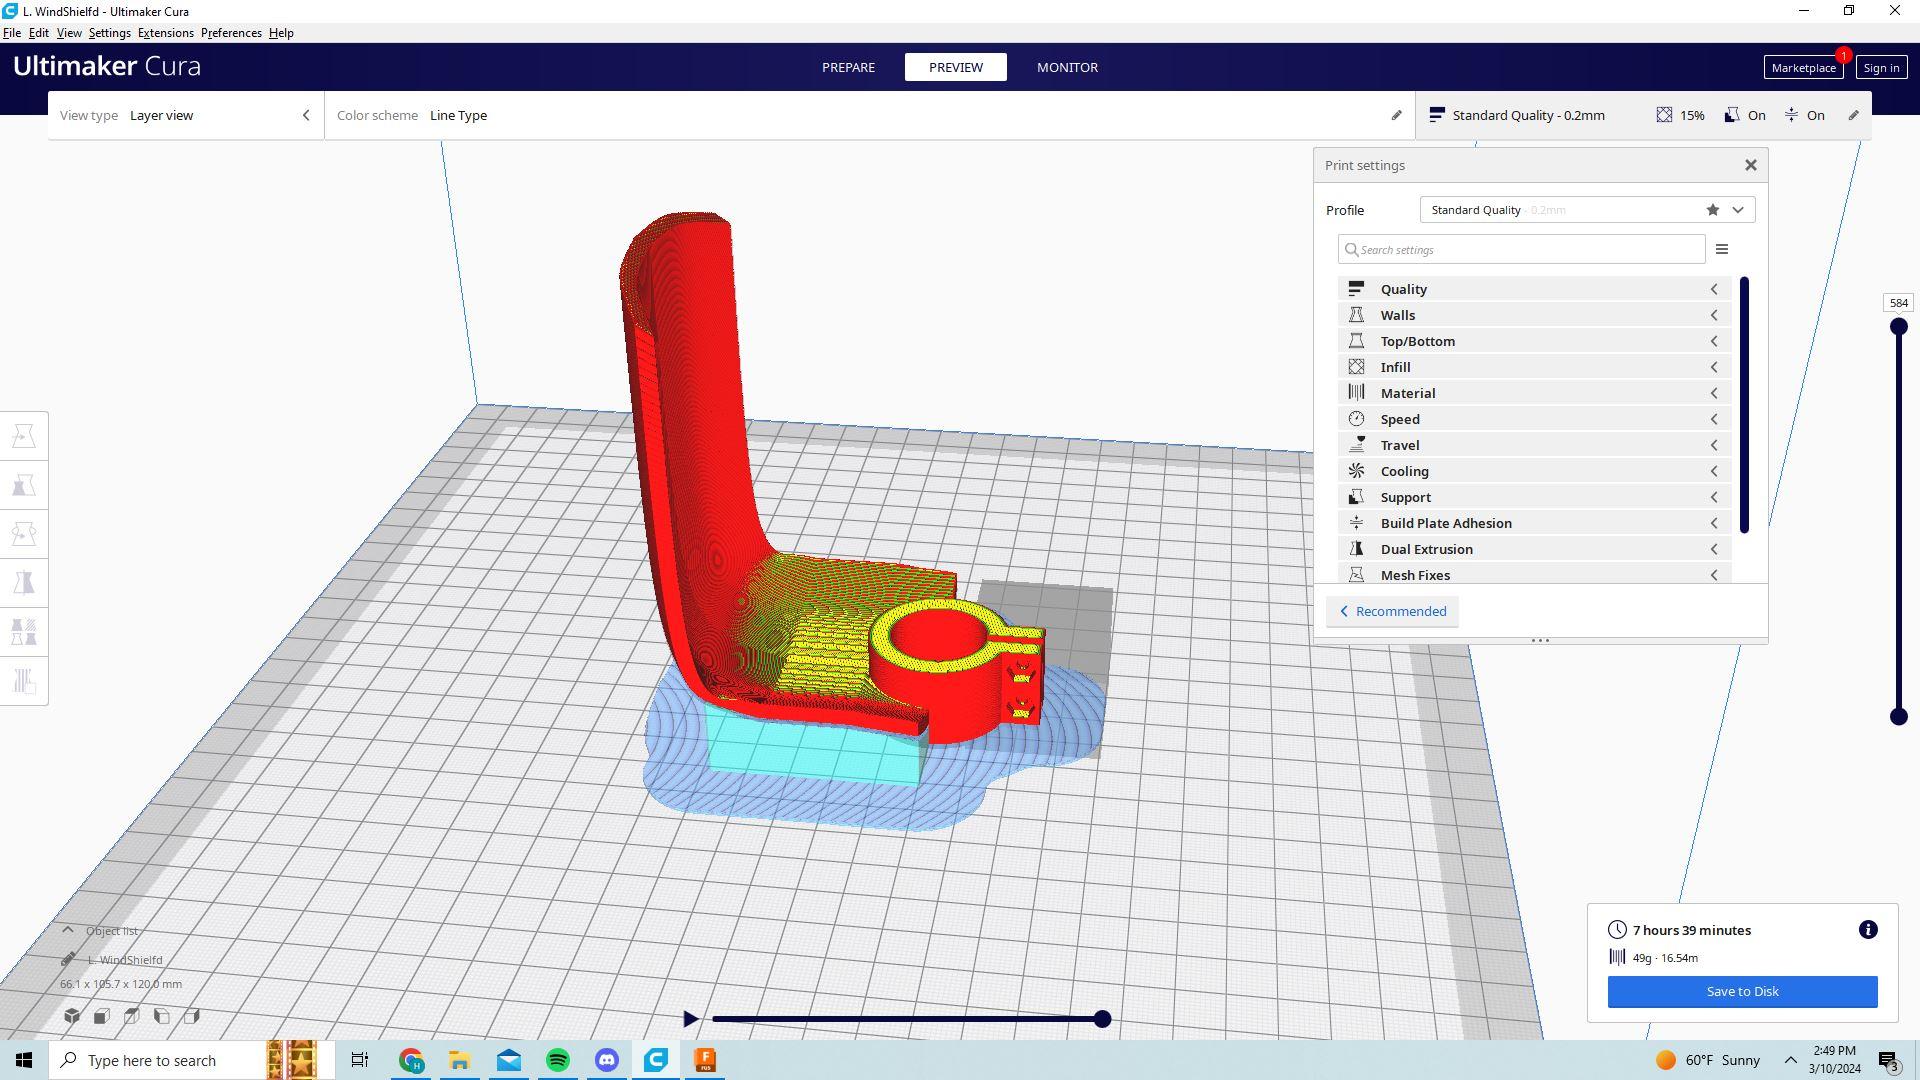Expand the Infill settings category
Image resolution: width=1920 pixels, height=1080 pixels.
pos(1534,367)
